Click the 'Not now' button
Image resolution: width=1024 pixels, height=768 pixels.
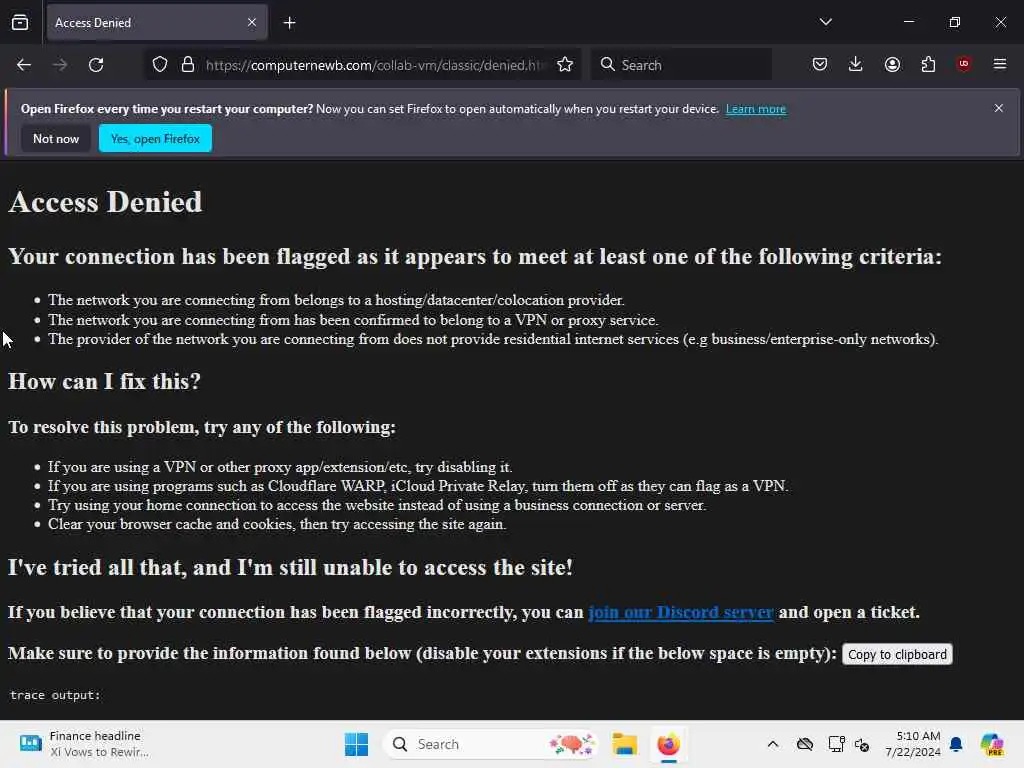tap(56, 138)
